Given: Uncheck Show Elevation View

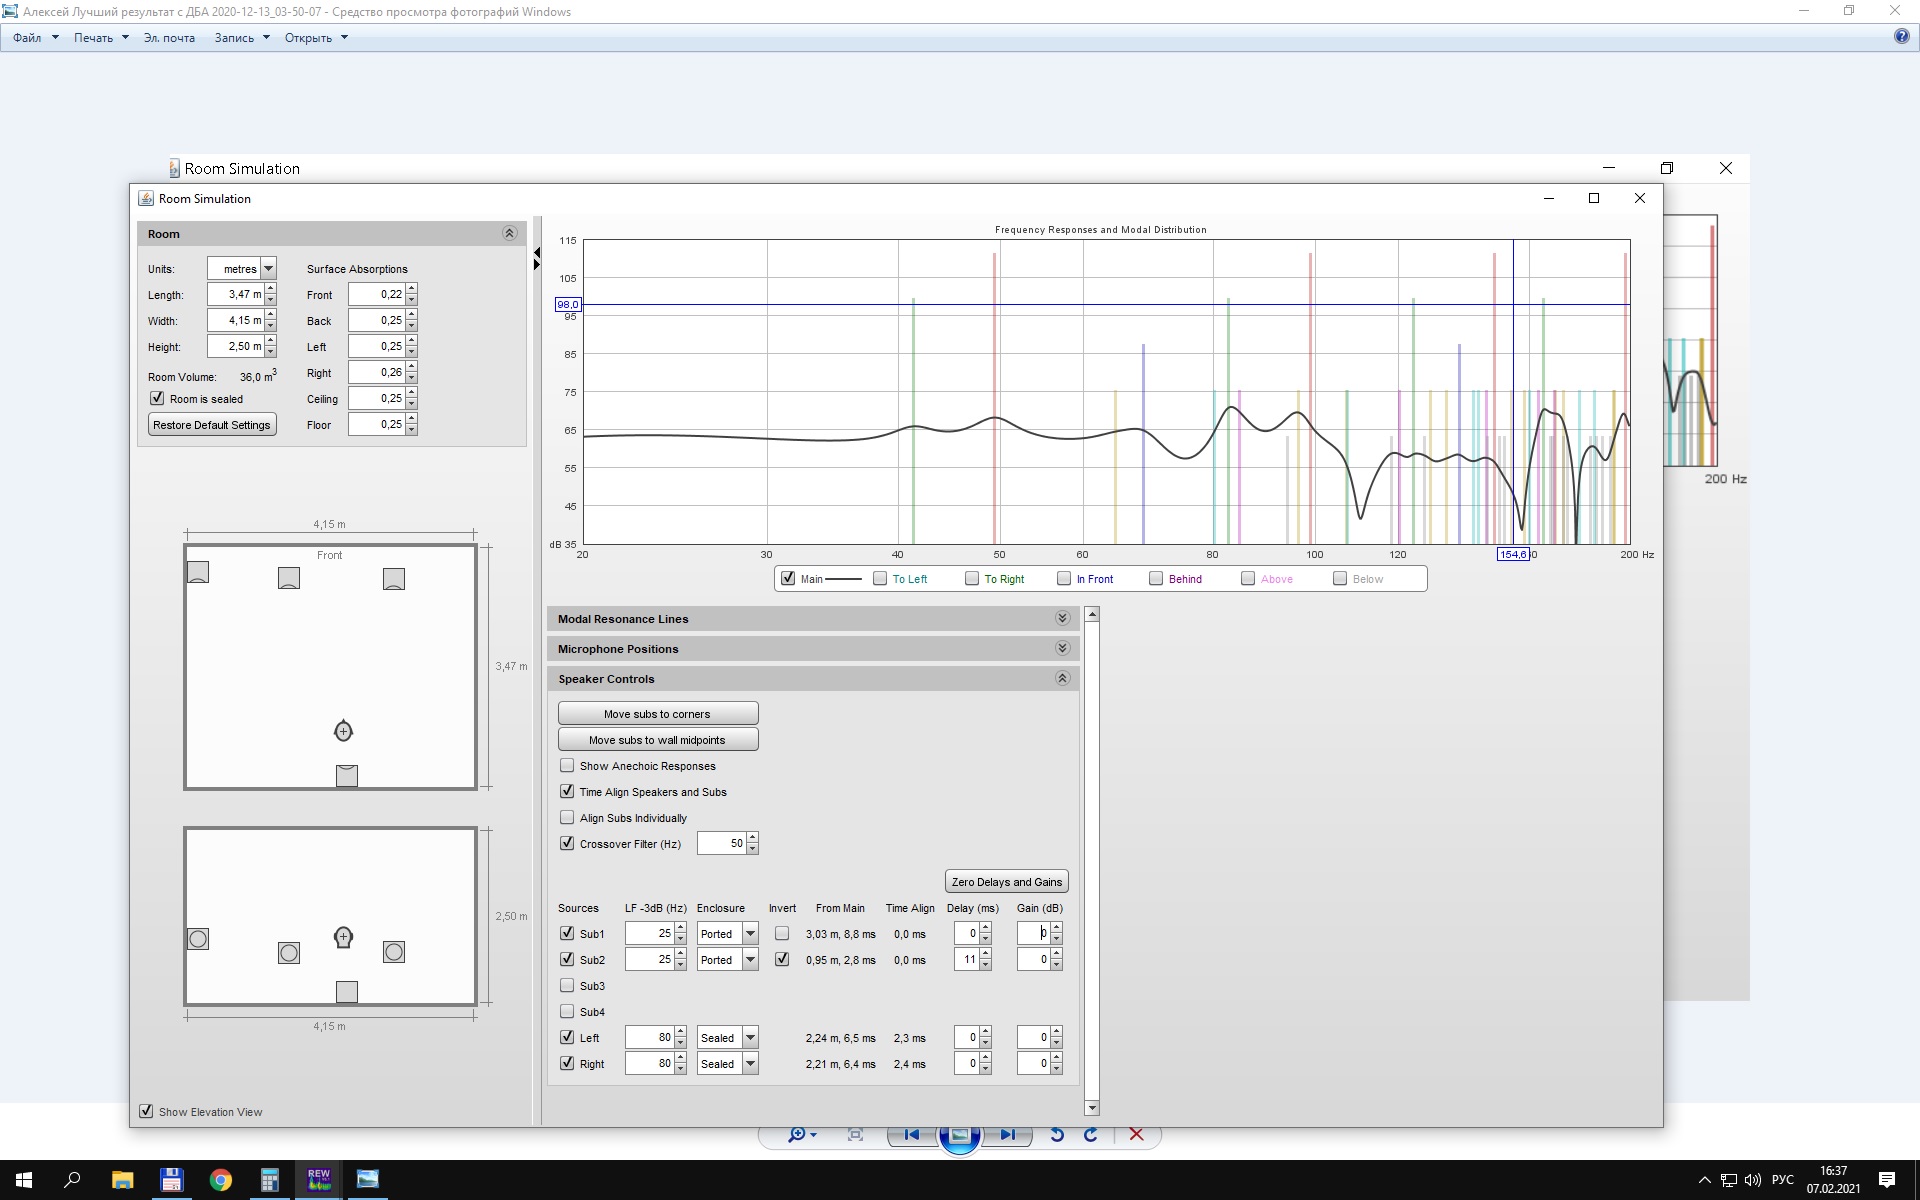Looking at the screenshot, I should coord(146,1111).
